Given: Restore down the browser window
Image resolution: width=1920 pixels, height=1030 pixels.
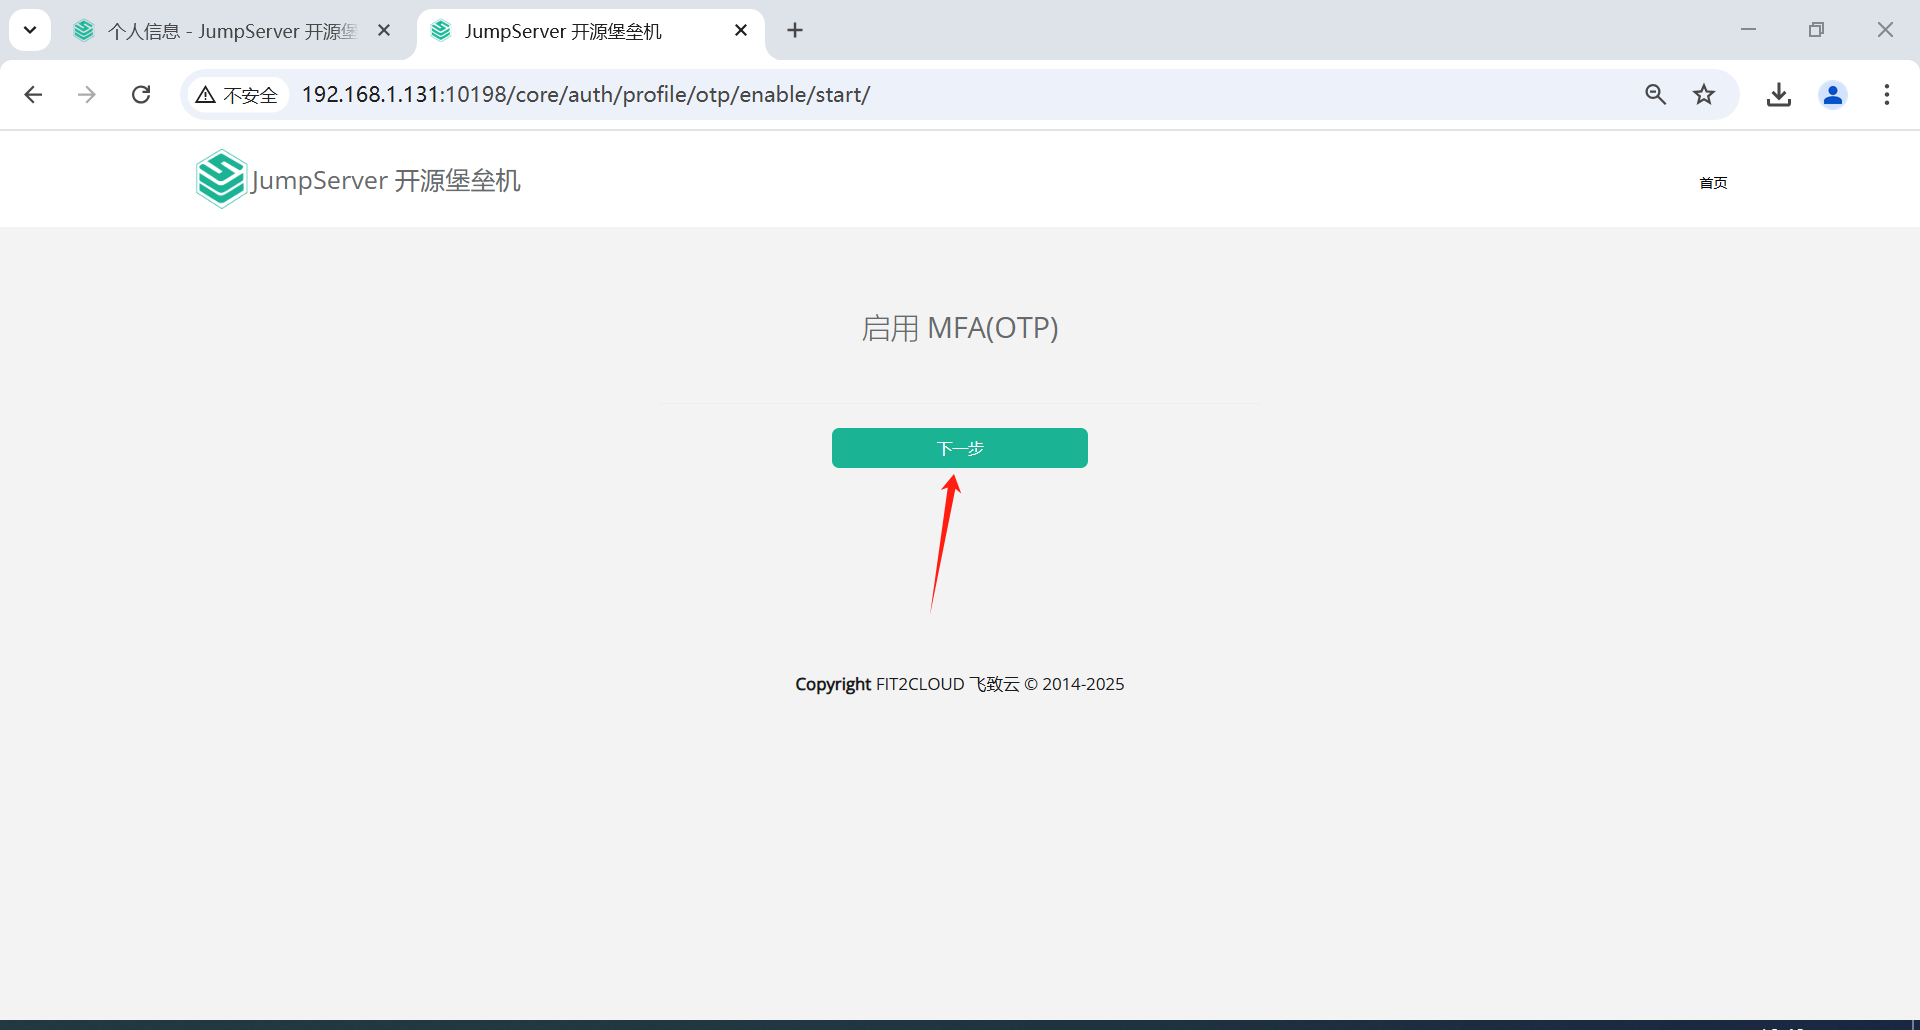Looking at the screenshot, I should (x=1816, y=30).
